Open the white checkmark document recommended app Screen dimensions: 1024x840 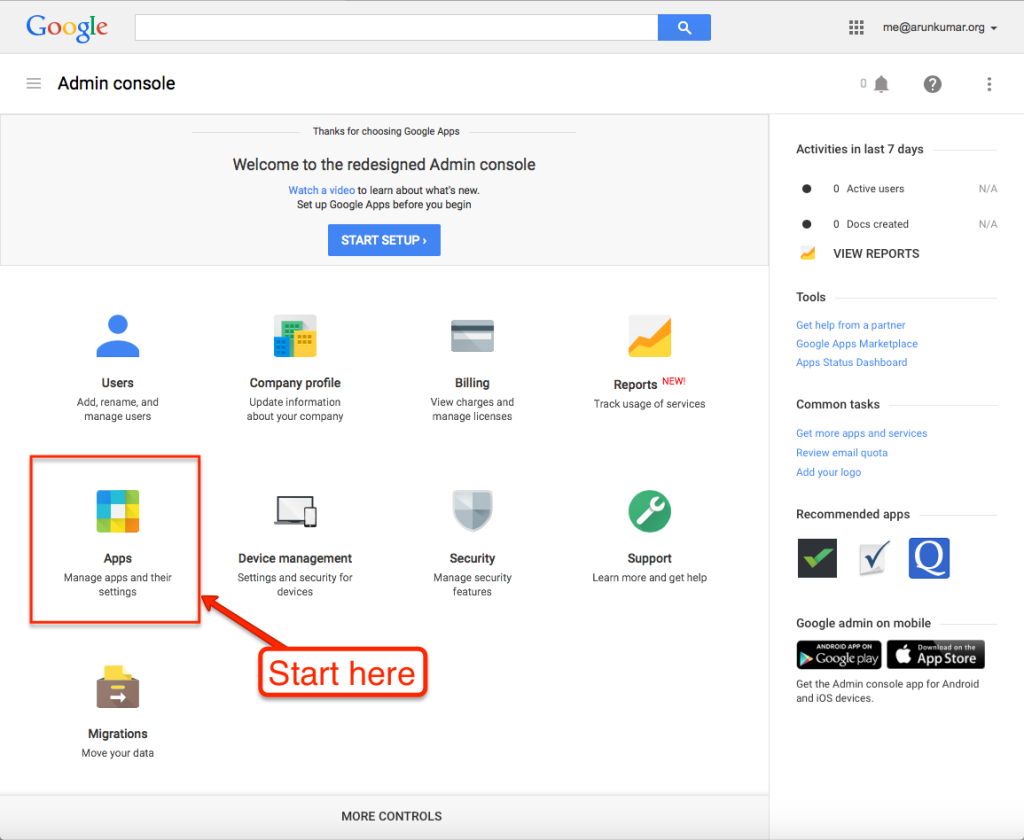click(874, 558)
